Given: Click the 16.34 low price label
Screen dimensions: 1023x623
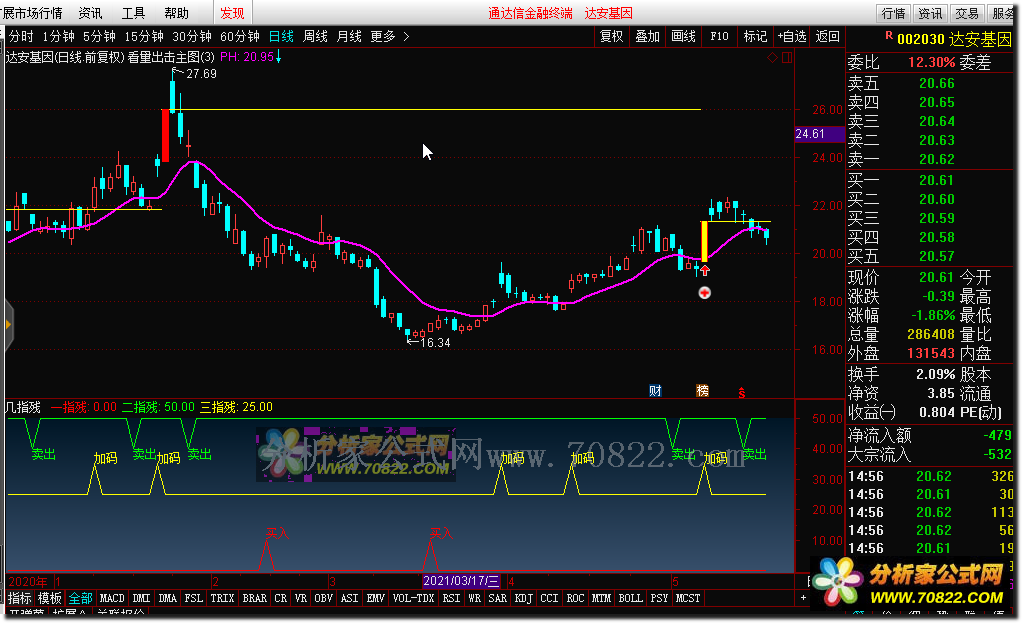Looking at the screenshot, I should click(435, 342).
